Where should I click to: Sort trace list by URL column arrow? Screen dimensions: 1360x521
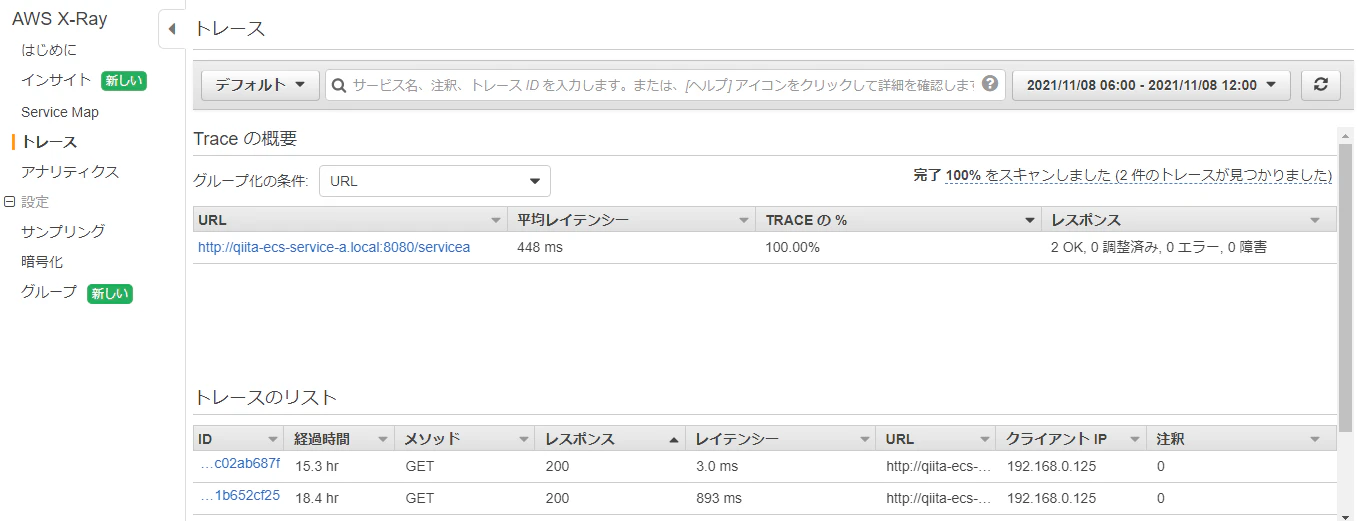coord(985,439)
